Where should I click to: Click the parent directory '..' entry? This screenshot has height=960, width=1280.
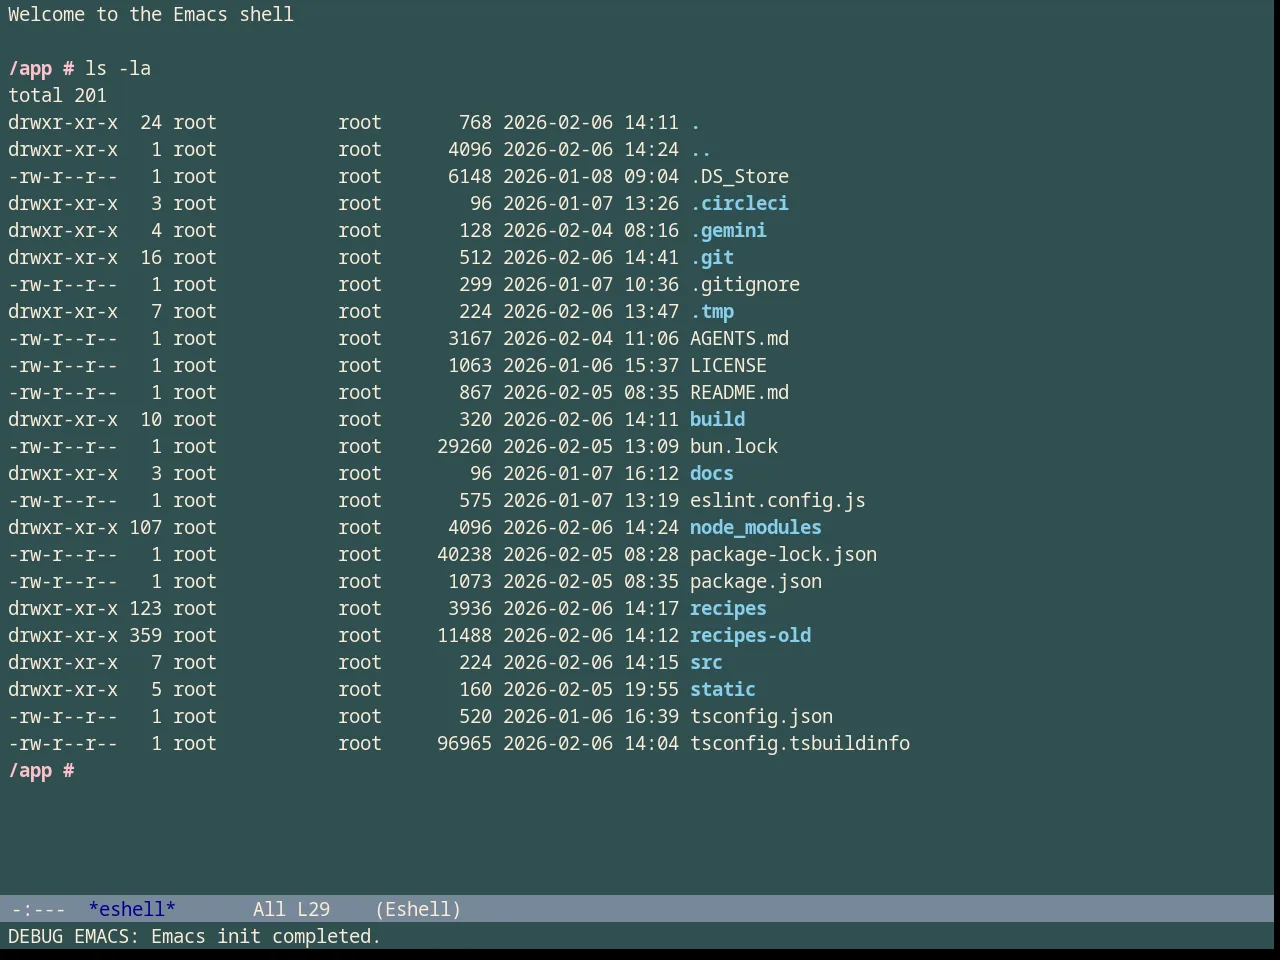701,149
